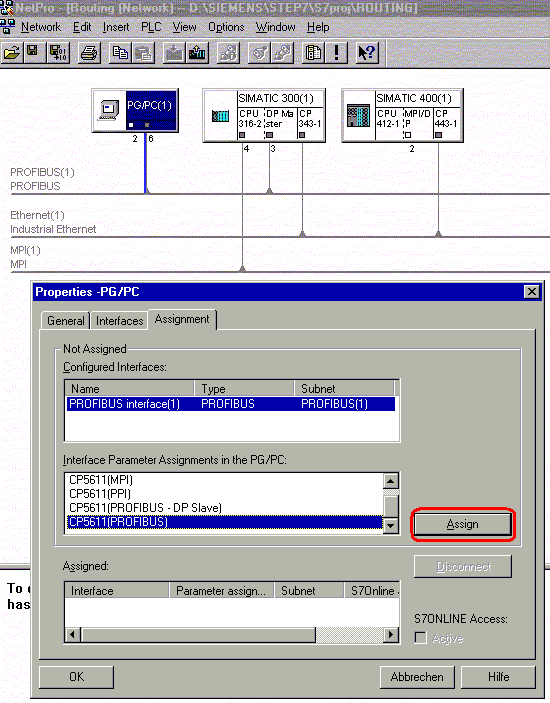Select the Assignment tab
Image resolution: width=550 pixels, height=703 pixels.
pyautogui.click(x=182, y=319)
